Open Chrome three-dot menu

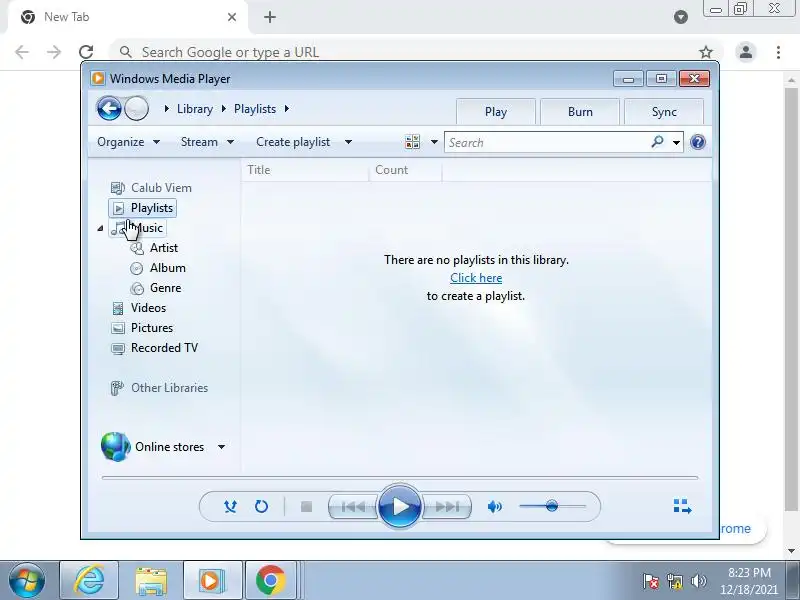pyautogui.click(x=778, y=52)
